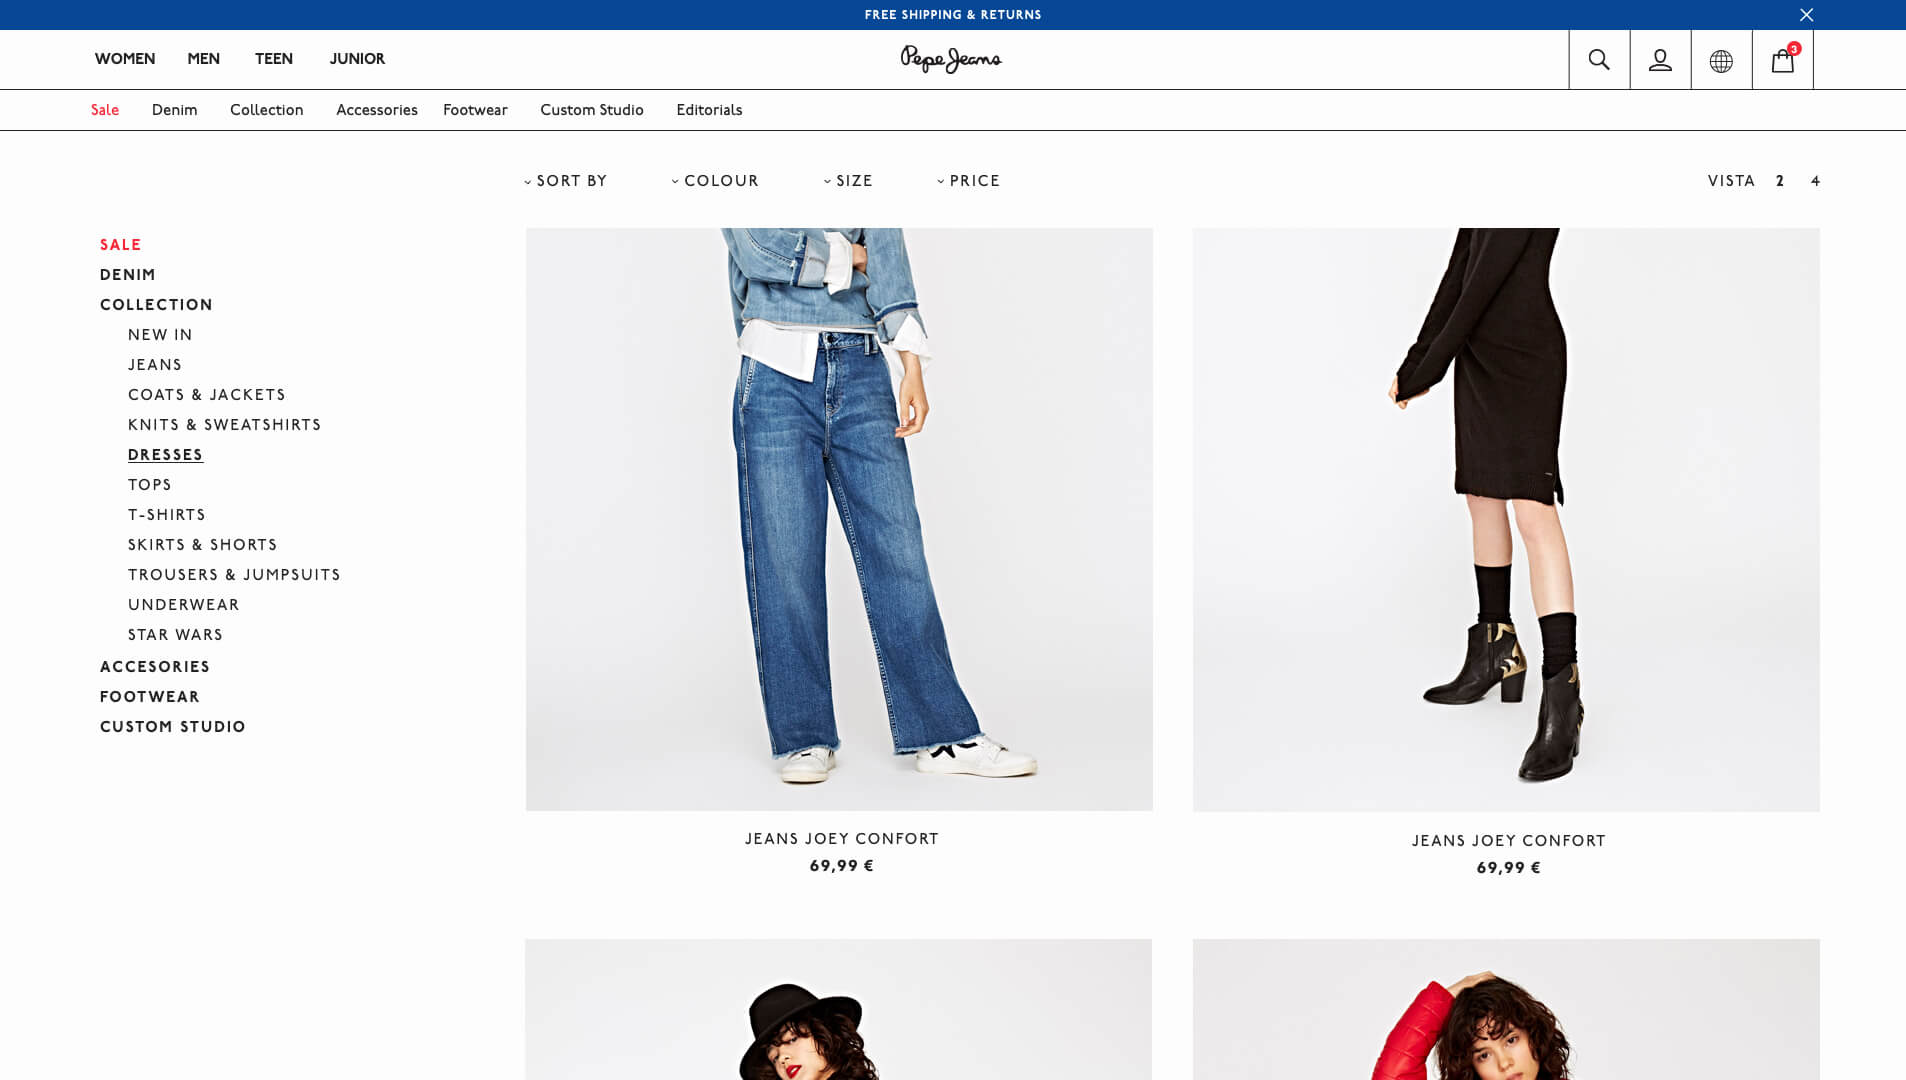
Task: Open the red jacket model product image
Action: tap(1506, 1009)
